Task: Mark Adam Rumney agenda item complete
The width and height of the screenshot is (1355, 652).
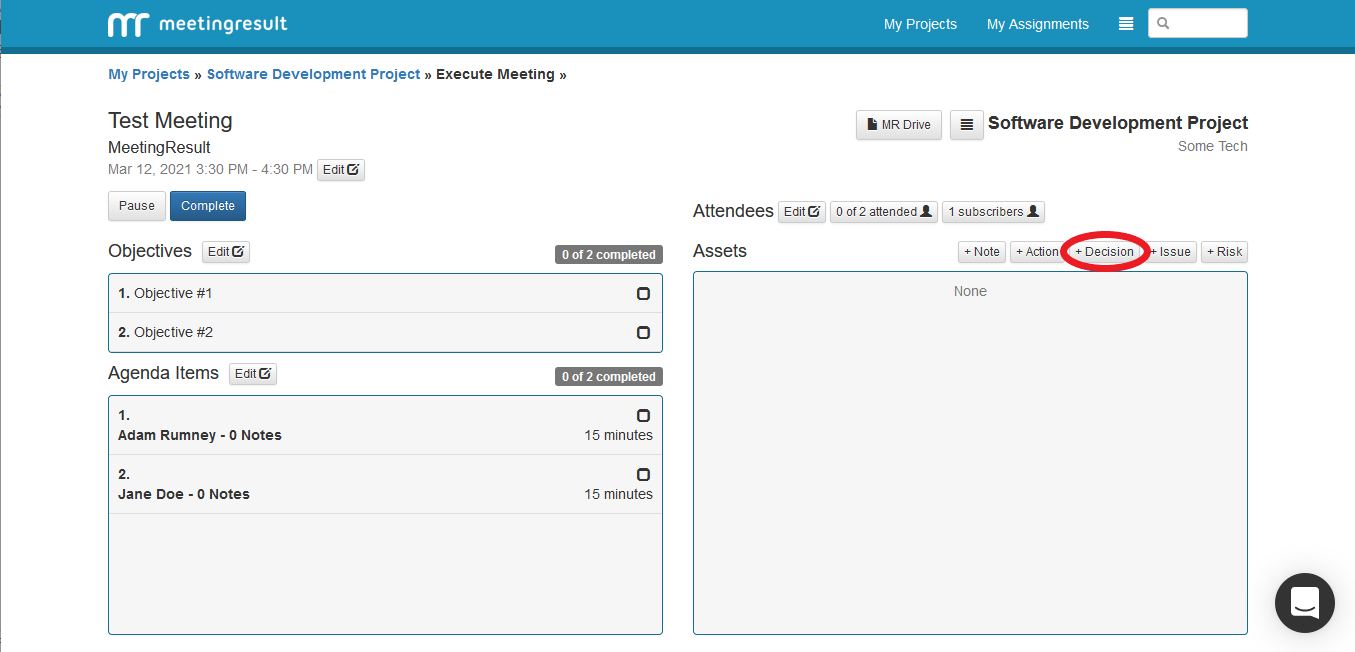Action: pyautogui.click(x=643, y=416)
